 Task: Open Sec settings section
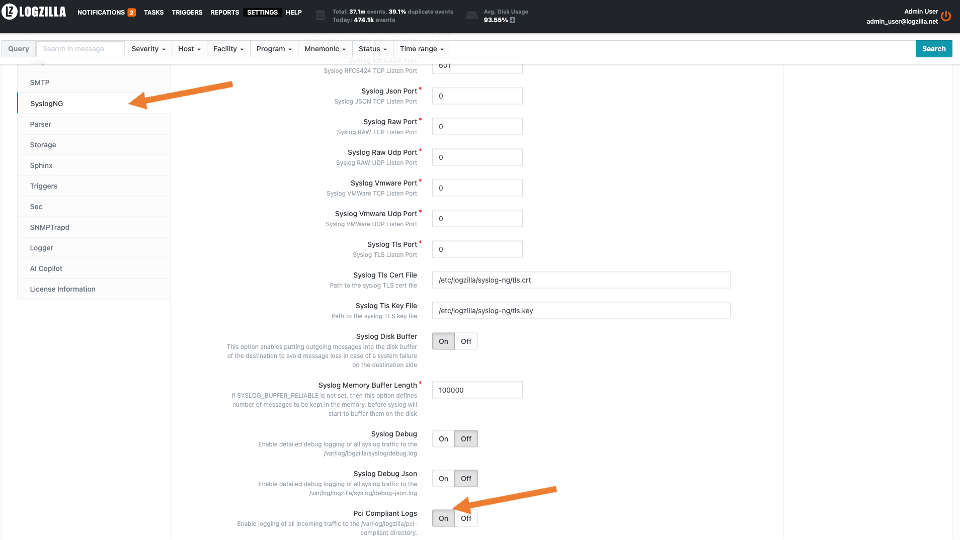tap(94, 206)
